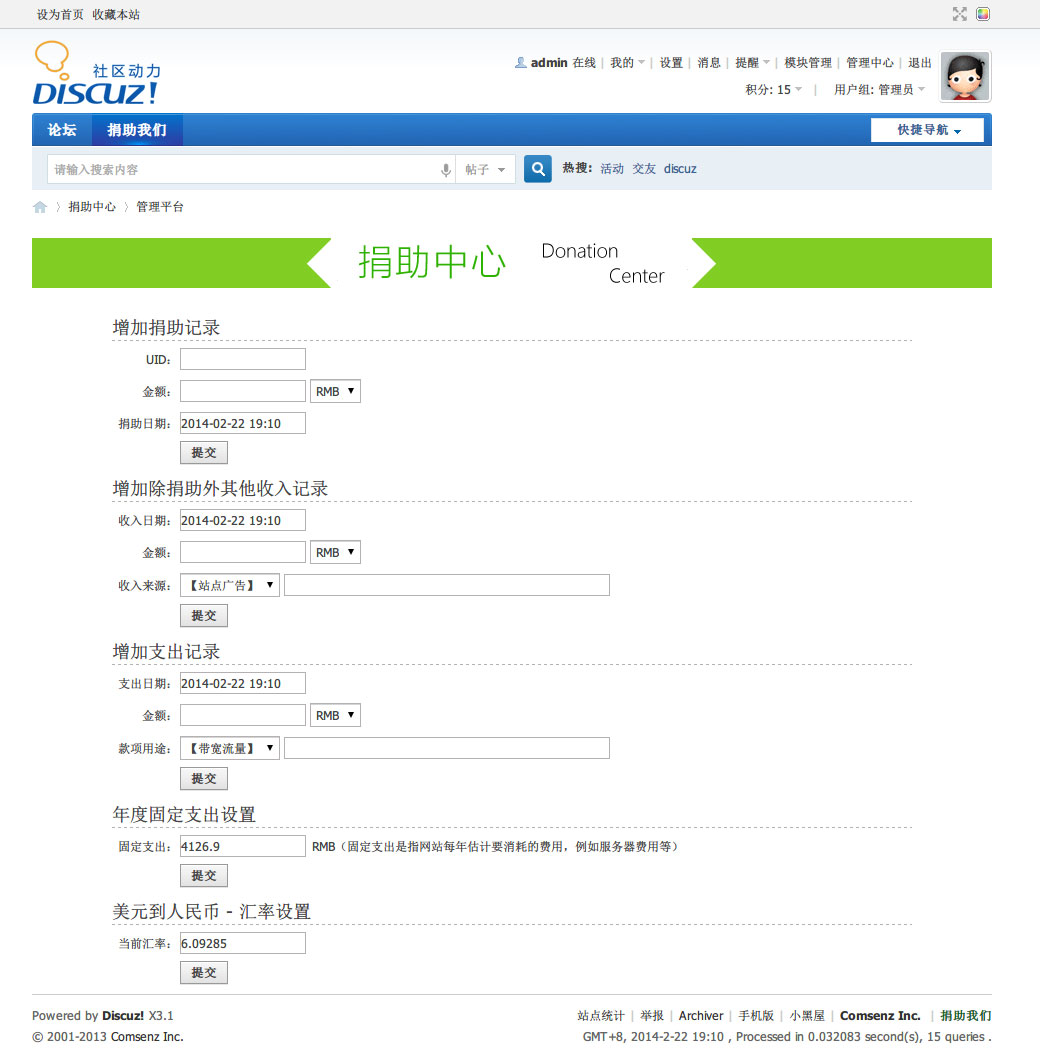The image size is (1040, 1061).
Task: Open RMB currency dropdown in 增加支出记录
Action: [335, 716]
